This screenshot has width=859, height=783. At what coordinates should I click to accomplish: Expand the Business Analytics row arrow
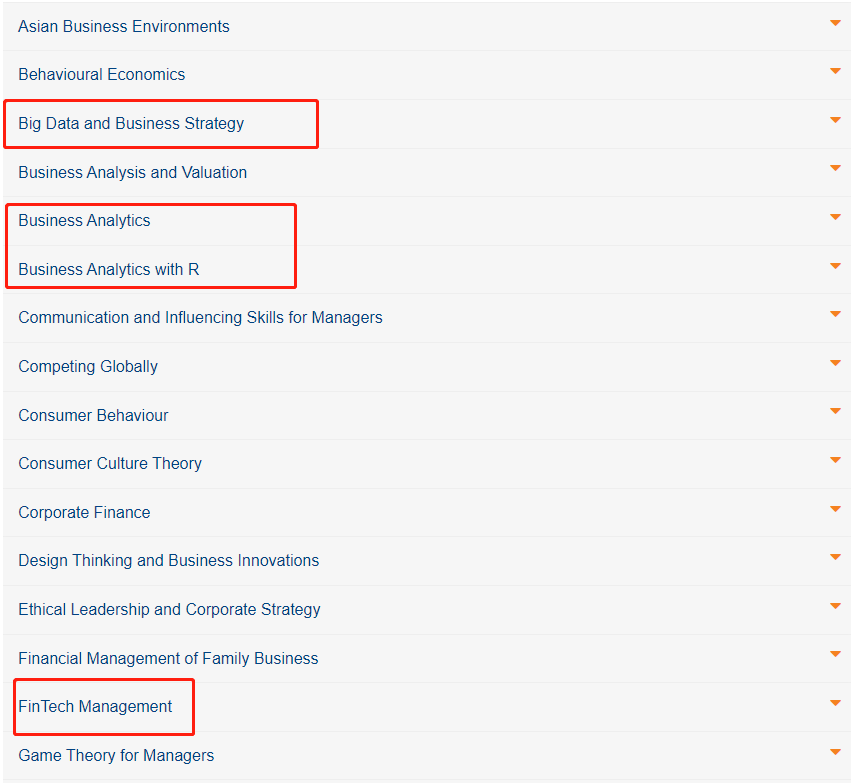tap(835, 217)
